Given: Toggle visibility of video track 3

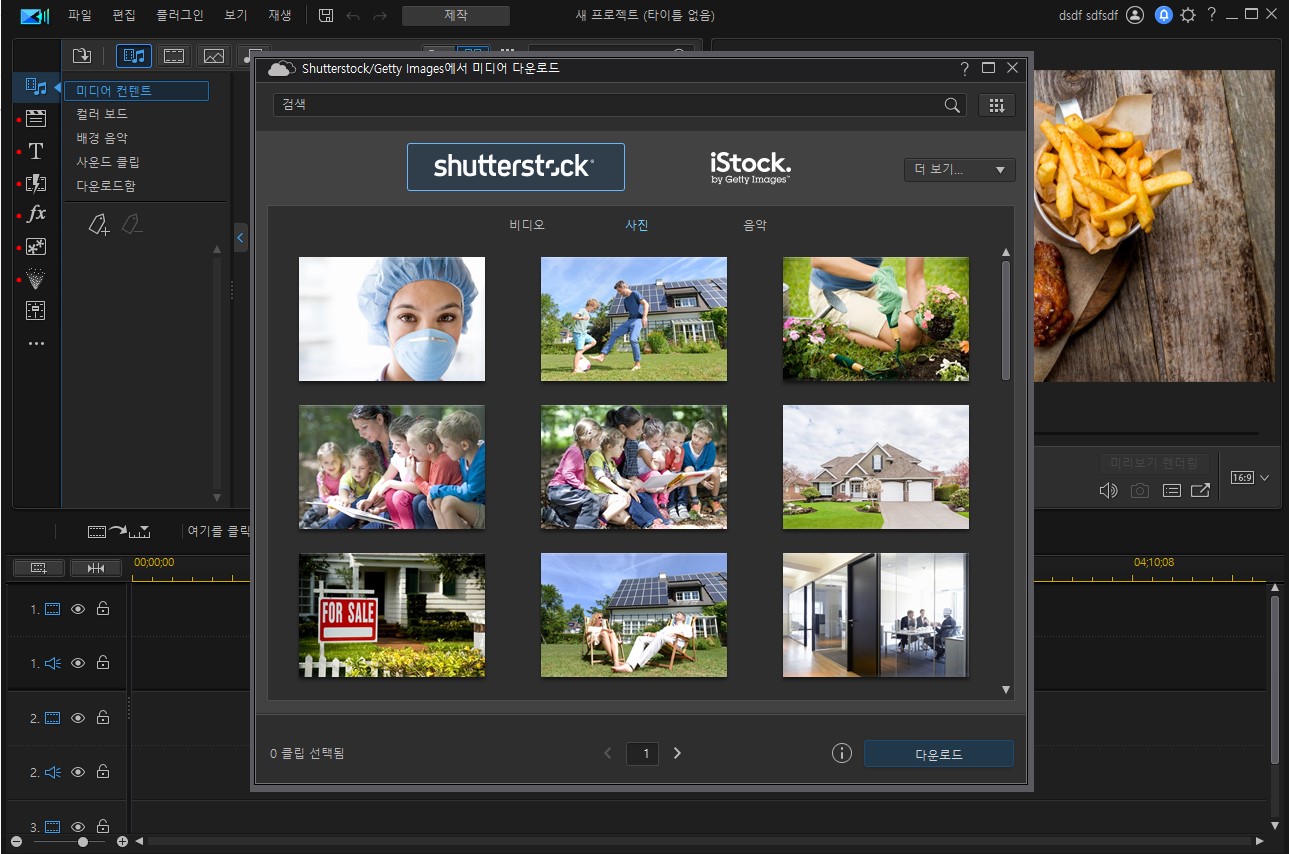Looking at the screenshot, I should click(78, 827).
